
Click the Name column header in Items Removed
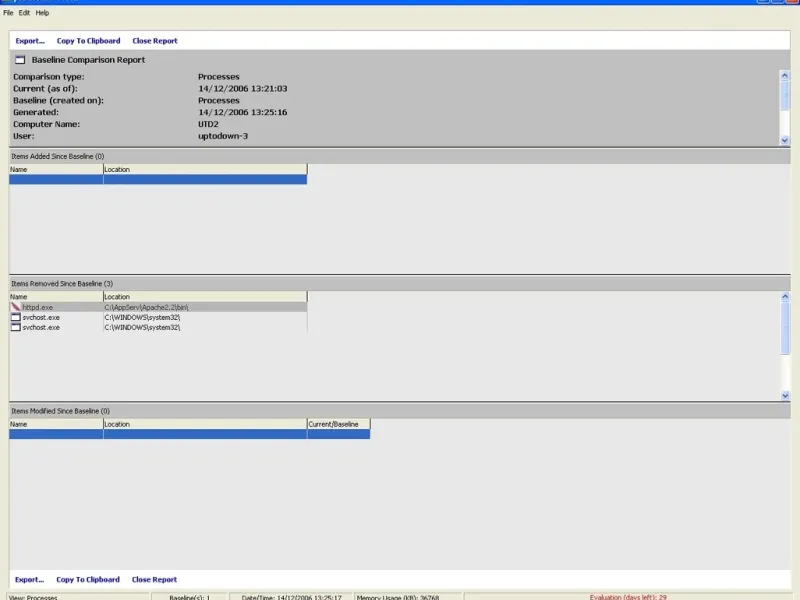click(56, 296)
